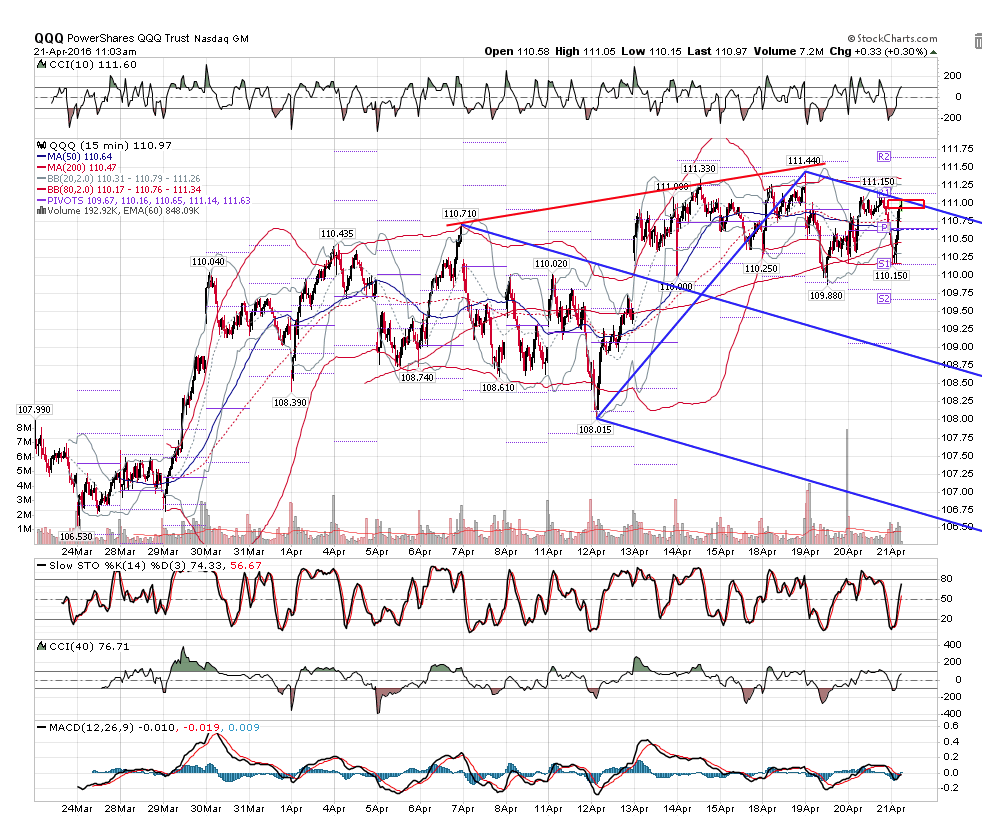The width and height of the screenshot is (982, 827).
Task: Click the R2 pivot marker
Action: point(884,157)
